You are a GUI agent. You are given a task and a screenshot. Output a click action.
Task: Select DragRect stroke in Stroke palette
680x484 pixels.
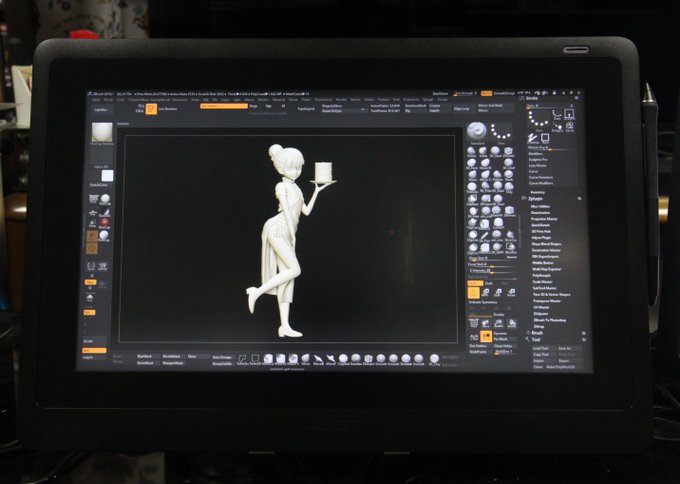pyautogui.click(x=569, y=115)
